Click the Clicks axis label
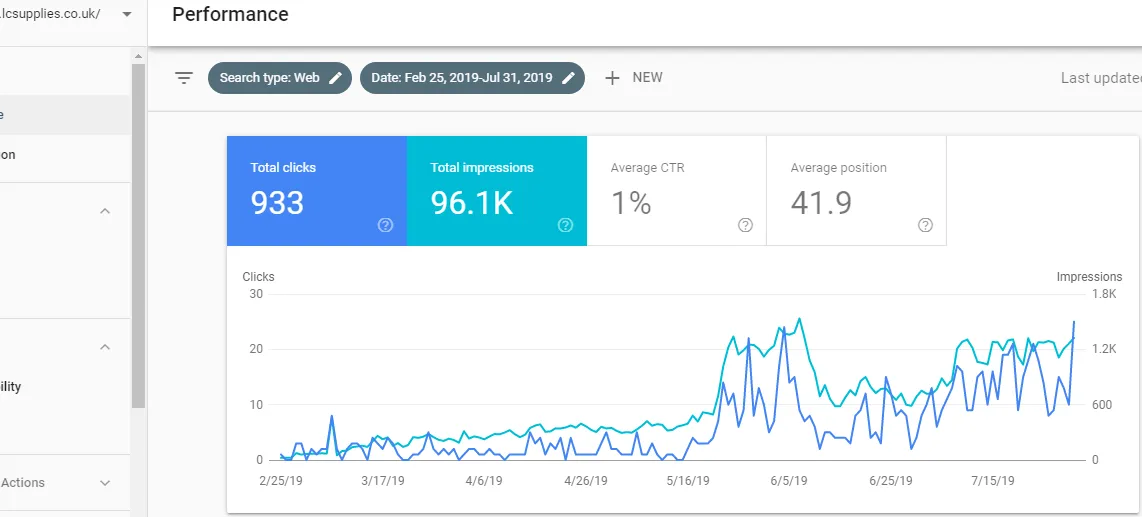The height and width of the screenshot is (517, 1142). 259,277
